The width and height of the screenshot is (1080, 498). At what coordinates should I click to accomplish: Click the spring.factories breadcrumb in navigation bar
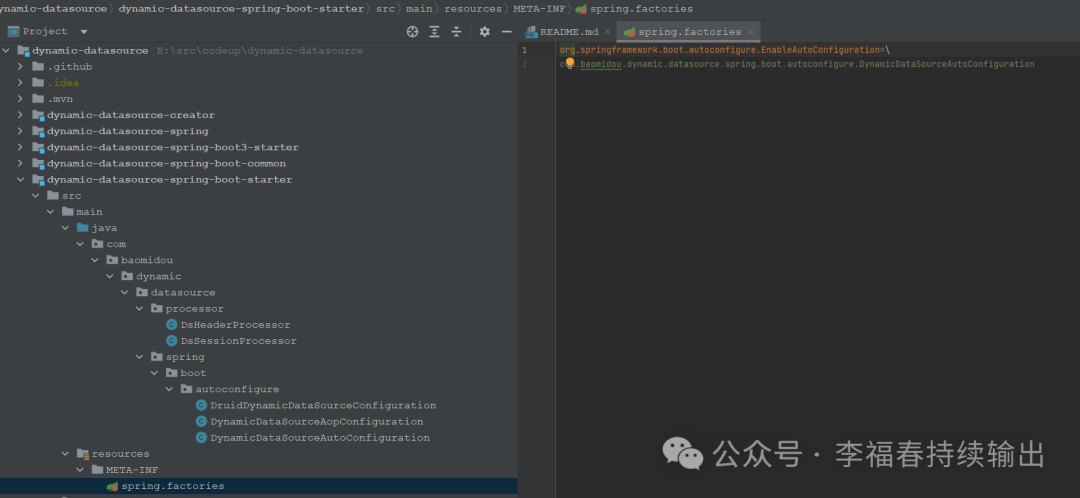[x=641, y=9]
